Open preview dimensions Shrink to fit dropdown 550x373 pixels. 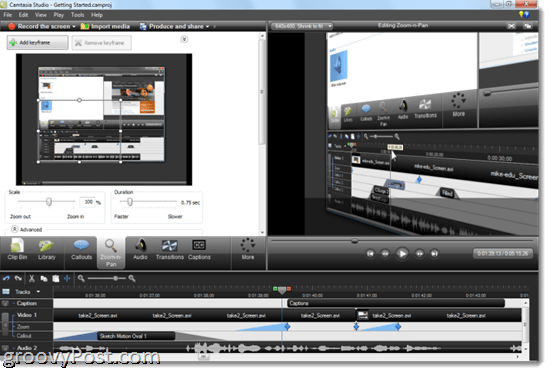(x=302, y=26)
